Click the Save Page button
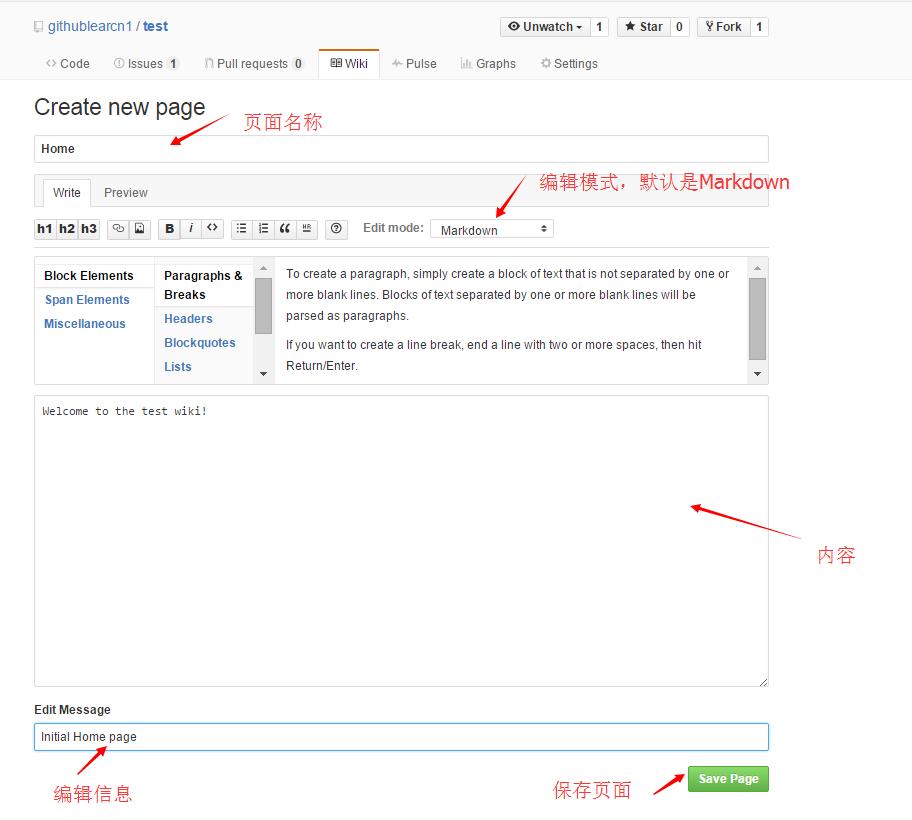 point(727,778)
